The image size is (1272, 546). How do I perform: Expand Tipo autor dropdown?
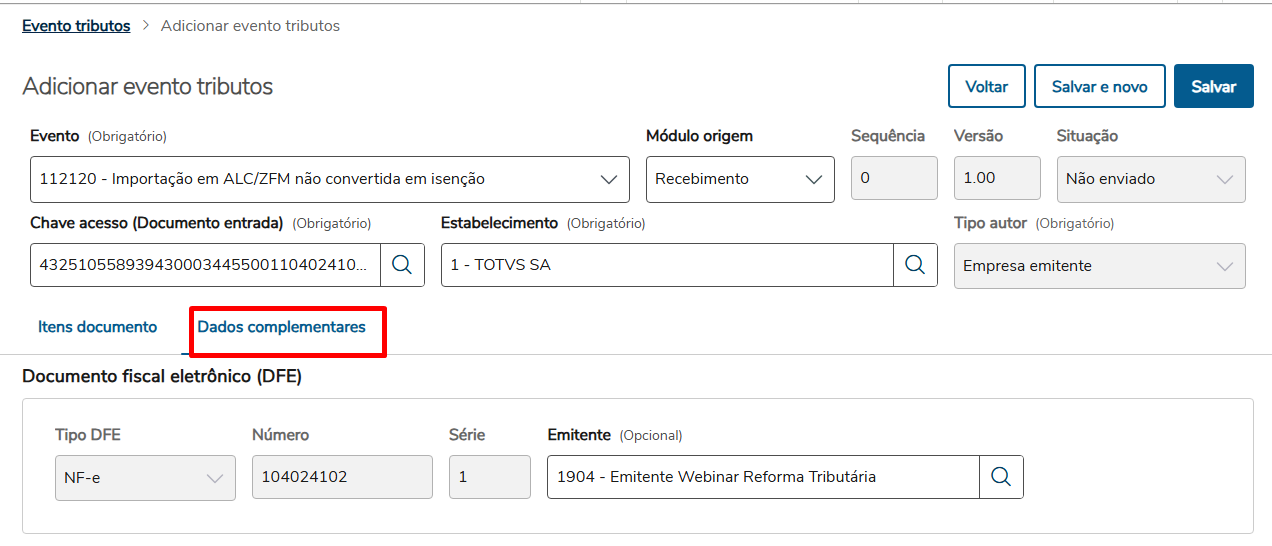[1224, 266]
